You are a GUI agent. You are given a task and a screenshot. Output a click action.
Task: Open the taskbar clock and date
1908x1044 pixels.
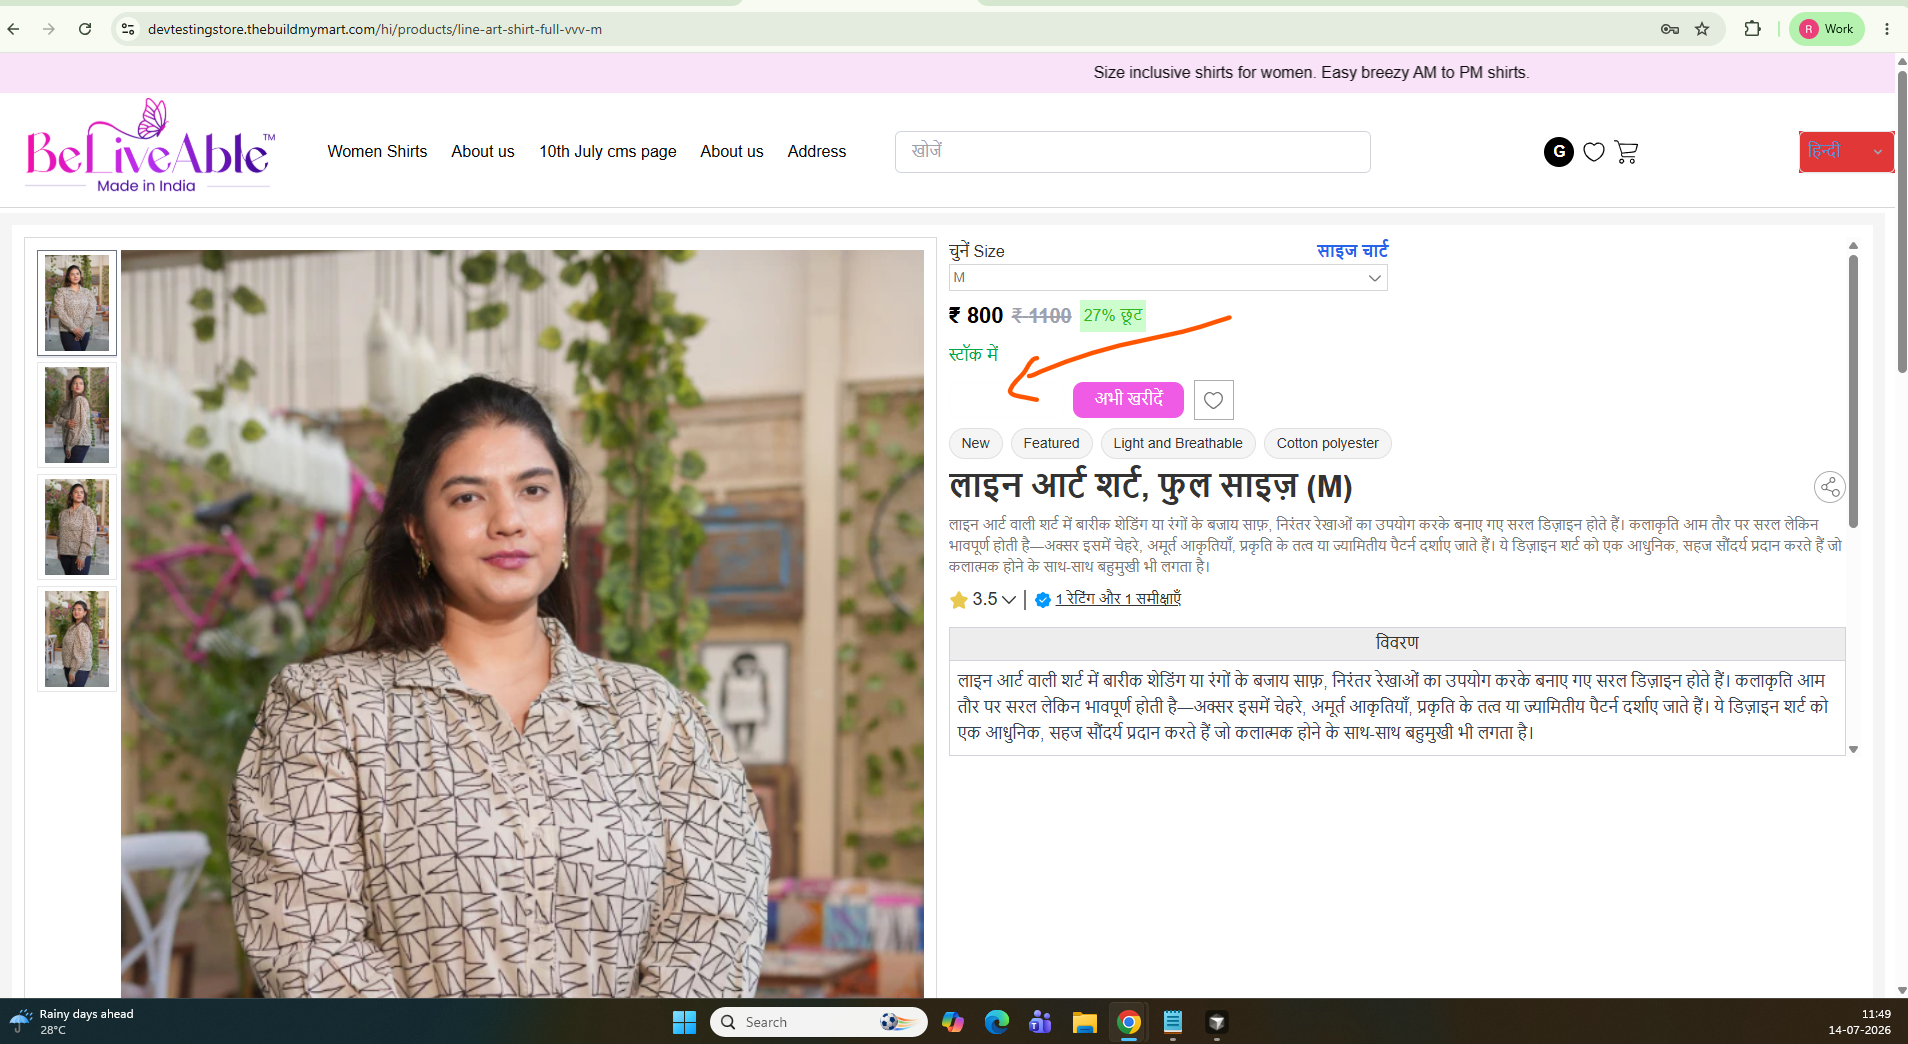(1859, 1021)
